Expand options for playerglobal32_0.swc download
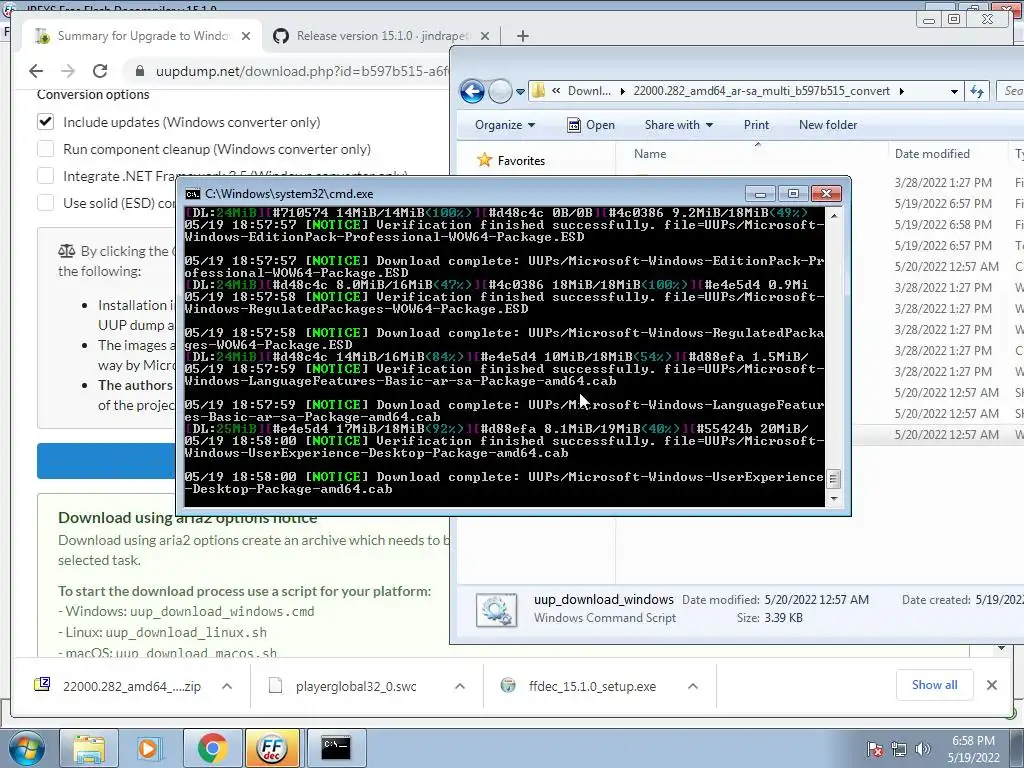Image resolution: width=1024 pixels, height=768 pixels. pyautogui.click(x=460, y=686)
